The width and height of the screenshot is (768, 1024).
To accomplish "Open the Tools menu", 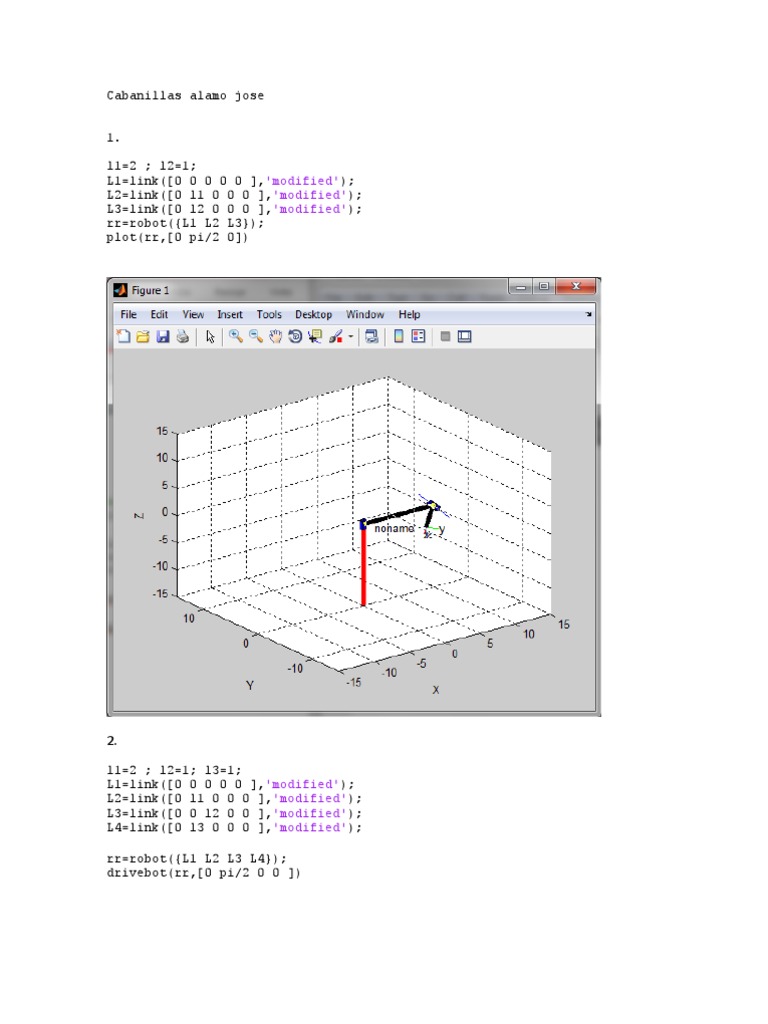I will pos(269,315).
